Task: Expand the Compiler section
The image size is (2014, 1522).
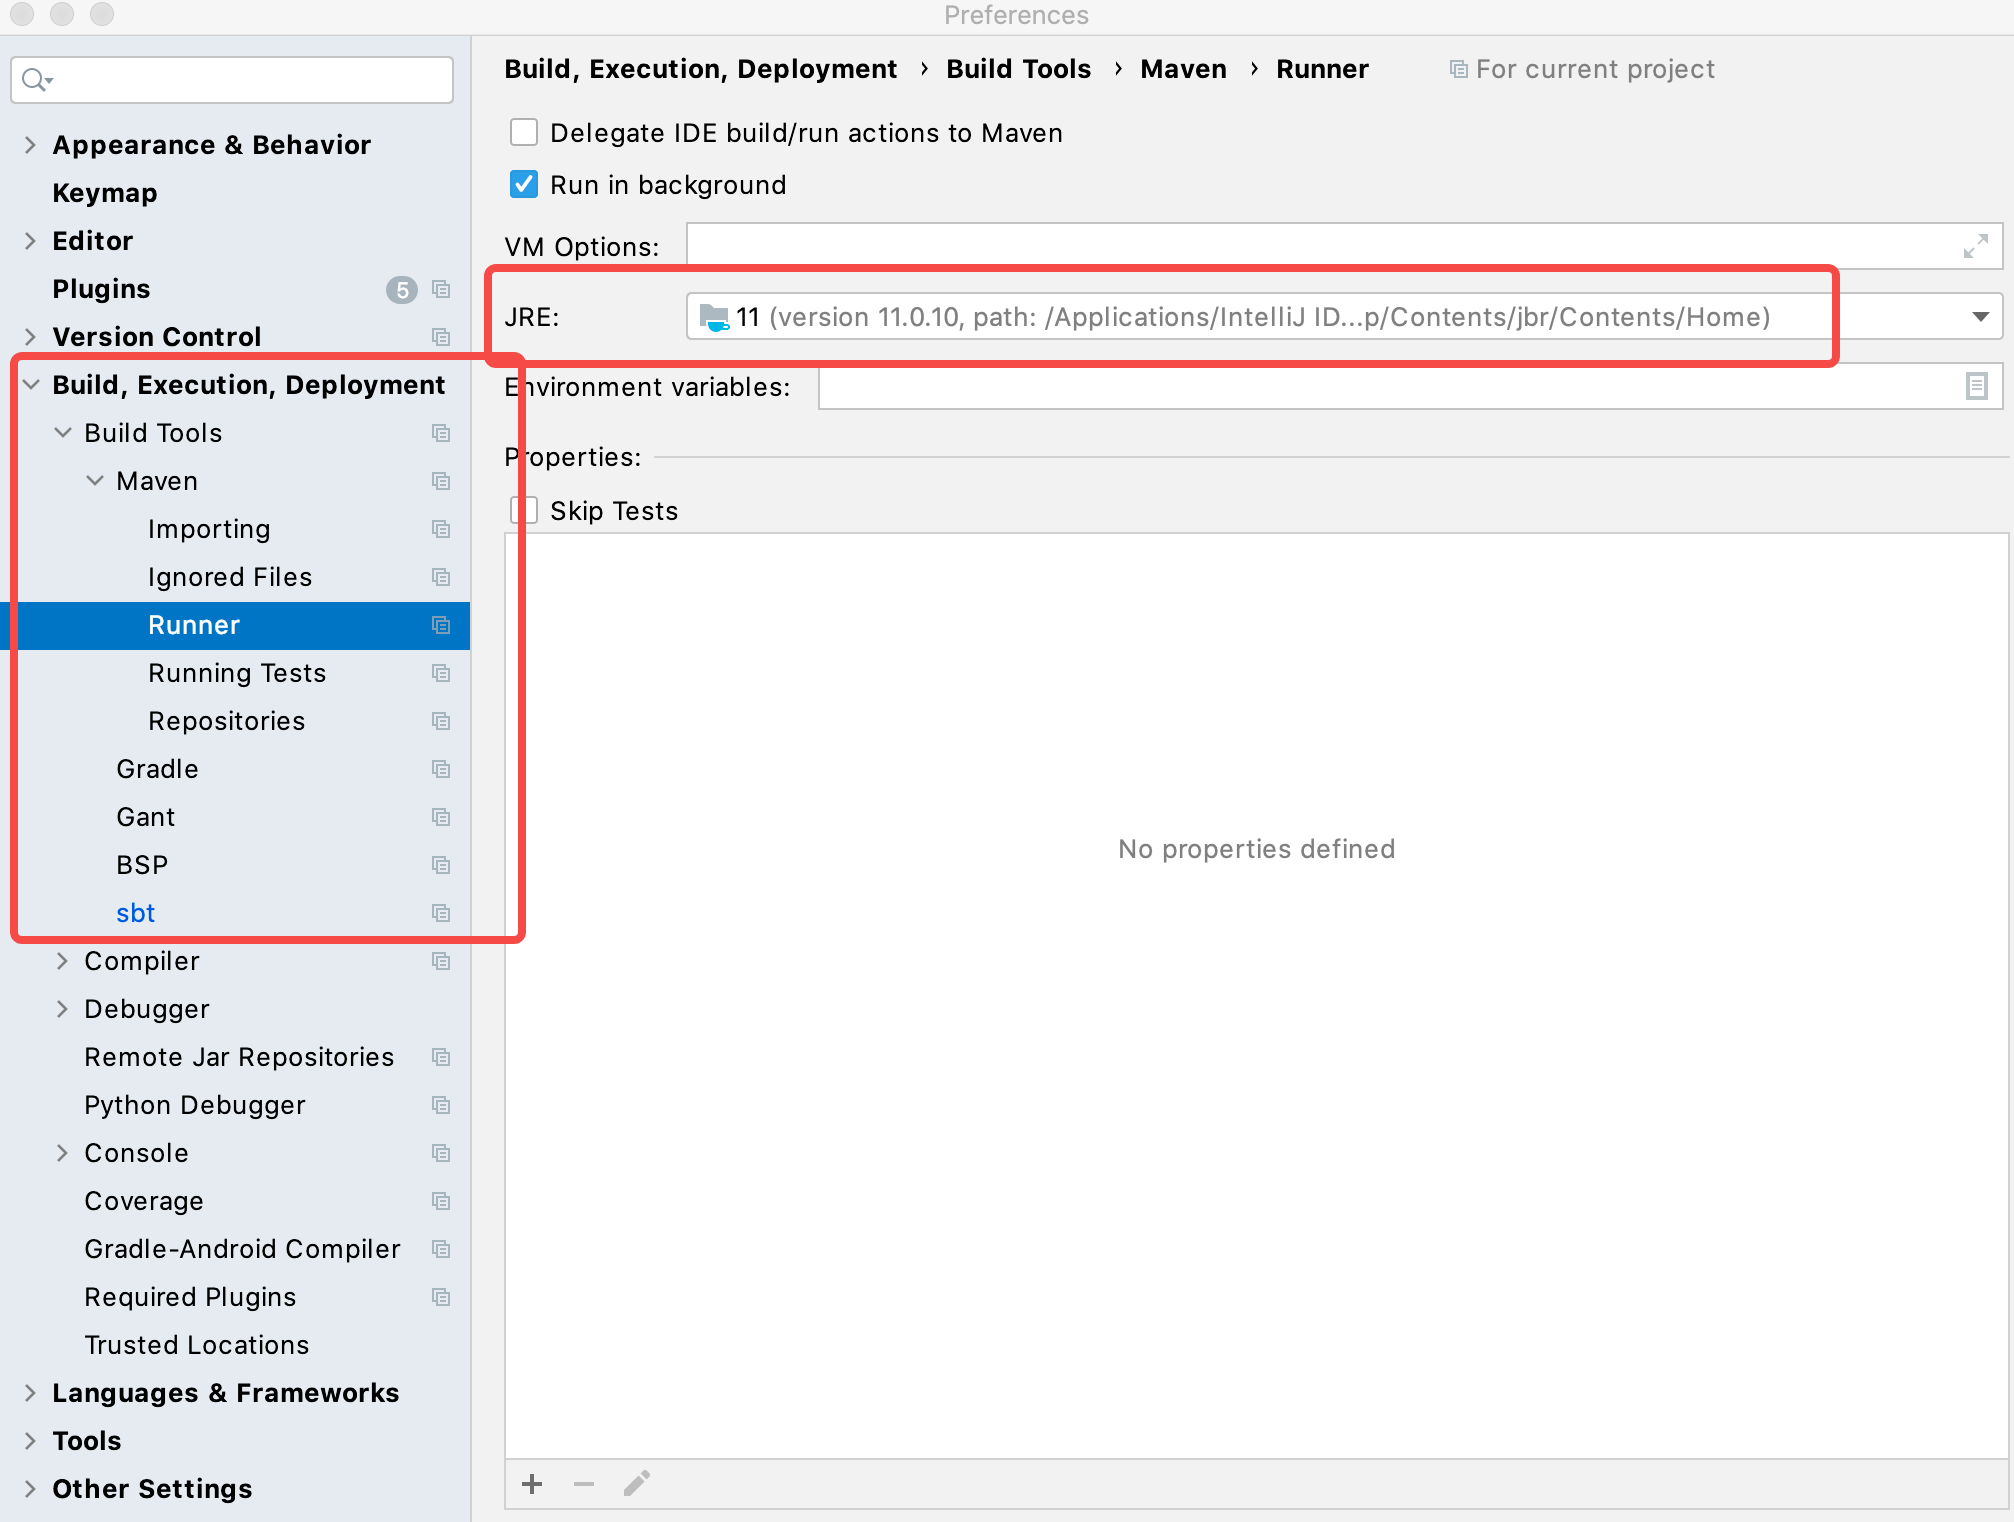Action: (62, 961)
